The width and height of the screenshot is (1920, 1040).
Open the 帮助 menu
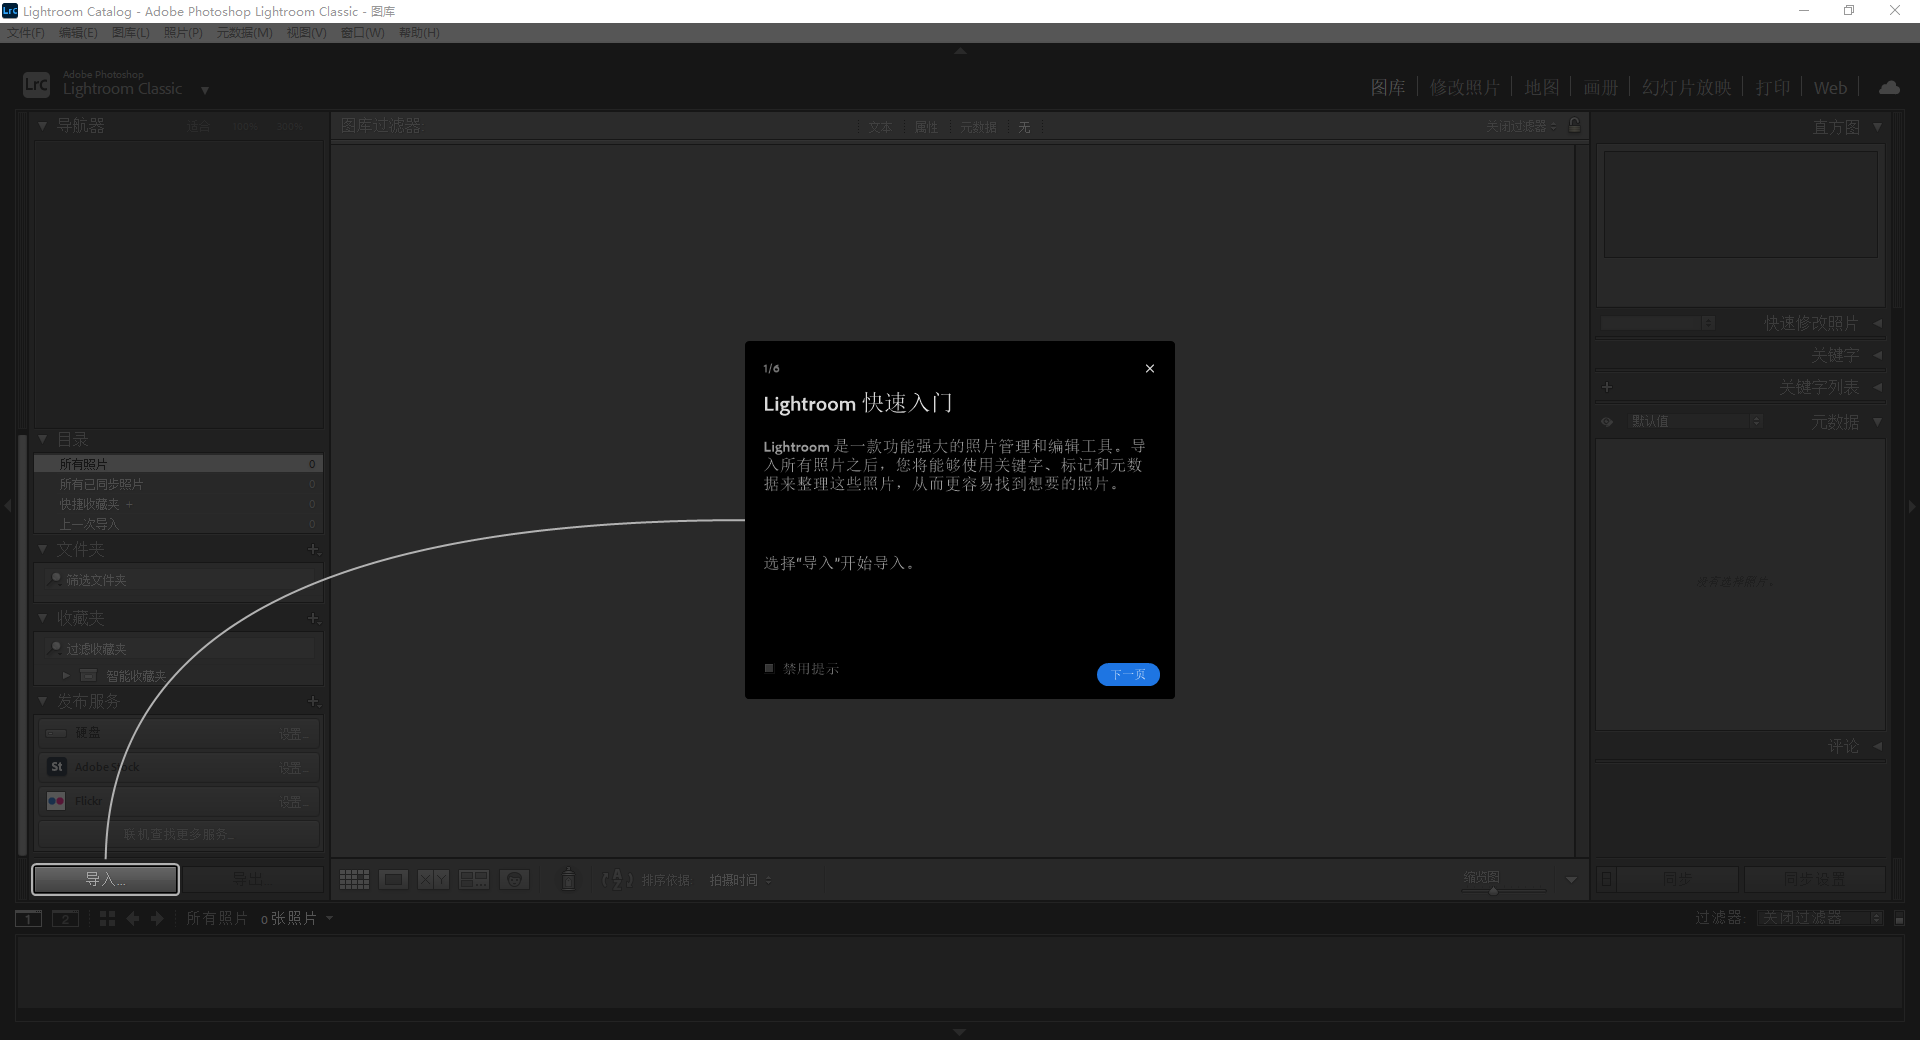[418, 32]
